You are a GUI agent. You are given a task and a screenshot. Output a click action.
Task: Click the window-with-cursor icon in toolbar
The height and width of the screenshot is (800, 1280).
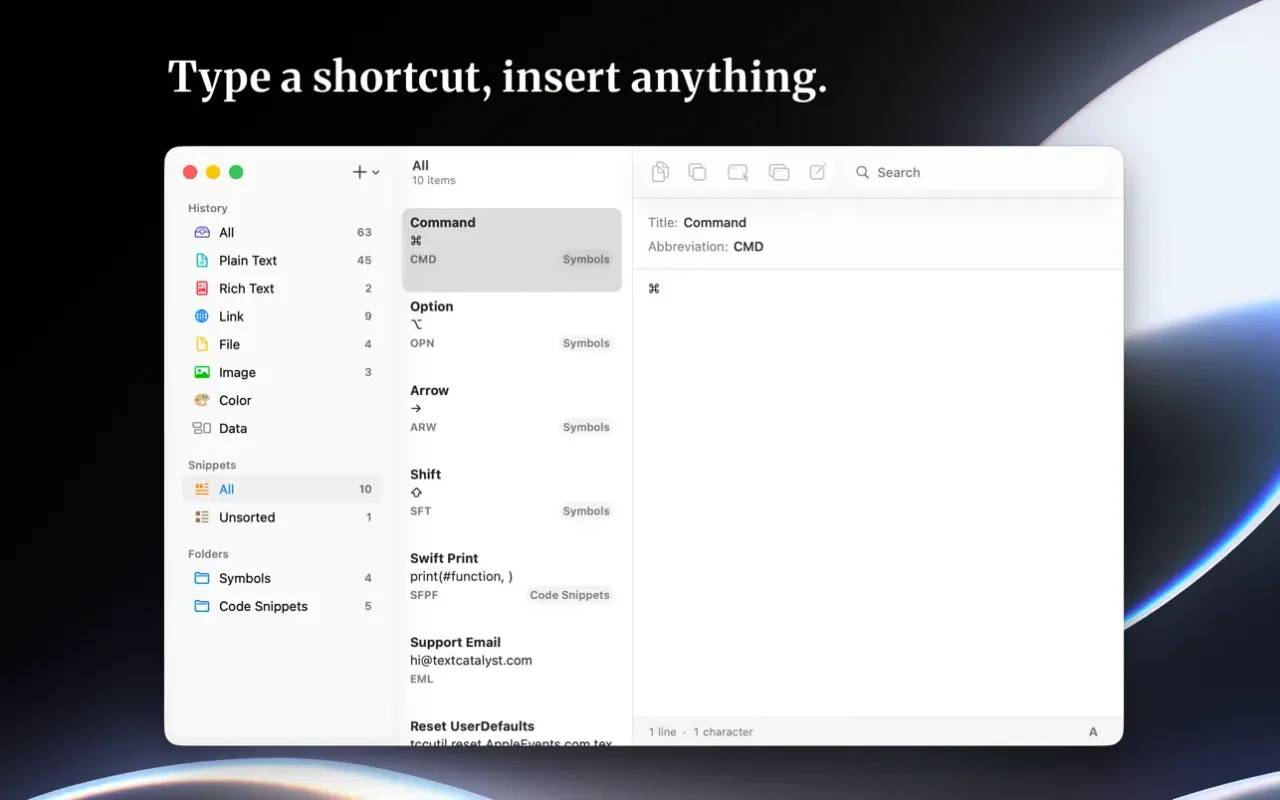coord(738,172)
